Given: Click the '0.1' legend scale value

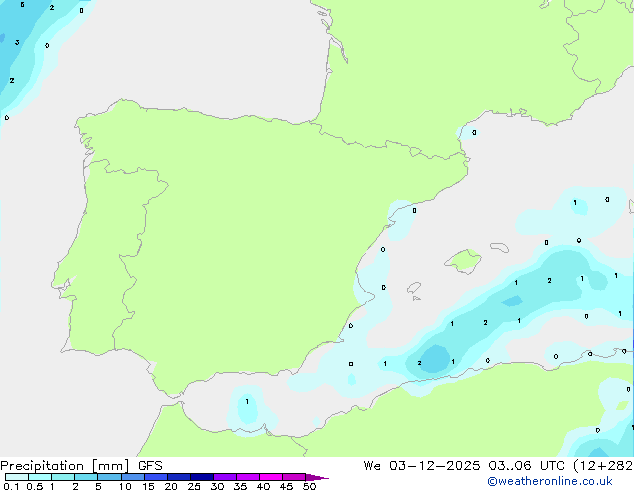Looking at the screenshot, I should pyautogui.click(x=11, y=486).
